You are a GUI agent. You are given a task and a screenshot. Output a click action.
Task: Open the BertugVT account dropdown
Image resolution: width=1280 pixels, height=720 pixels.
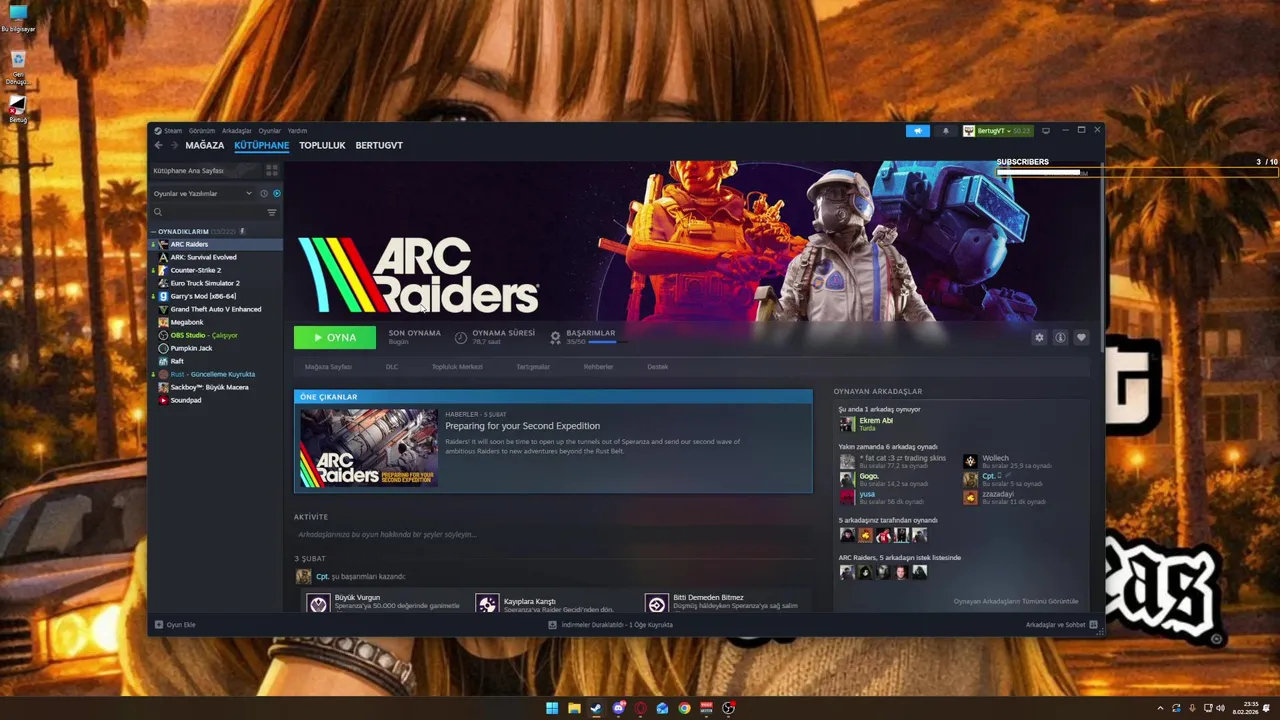997,131
